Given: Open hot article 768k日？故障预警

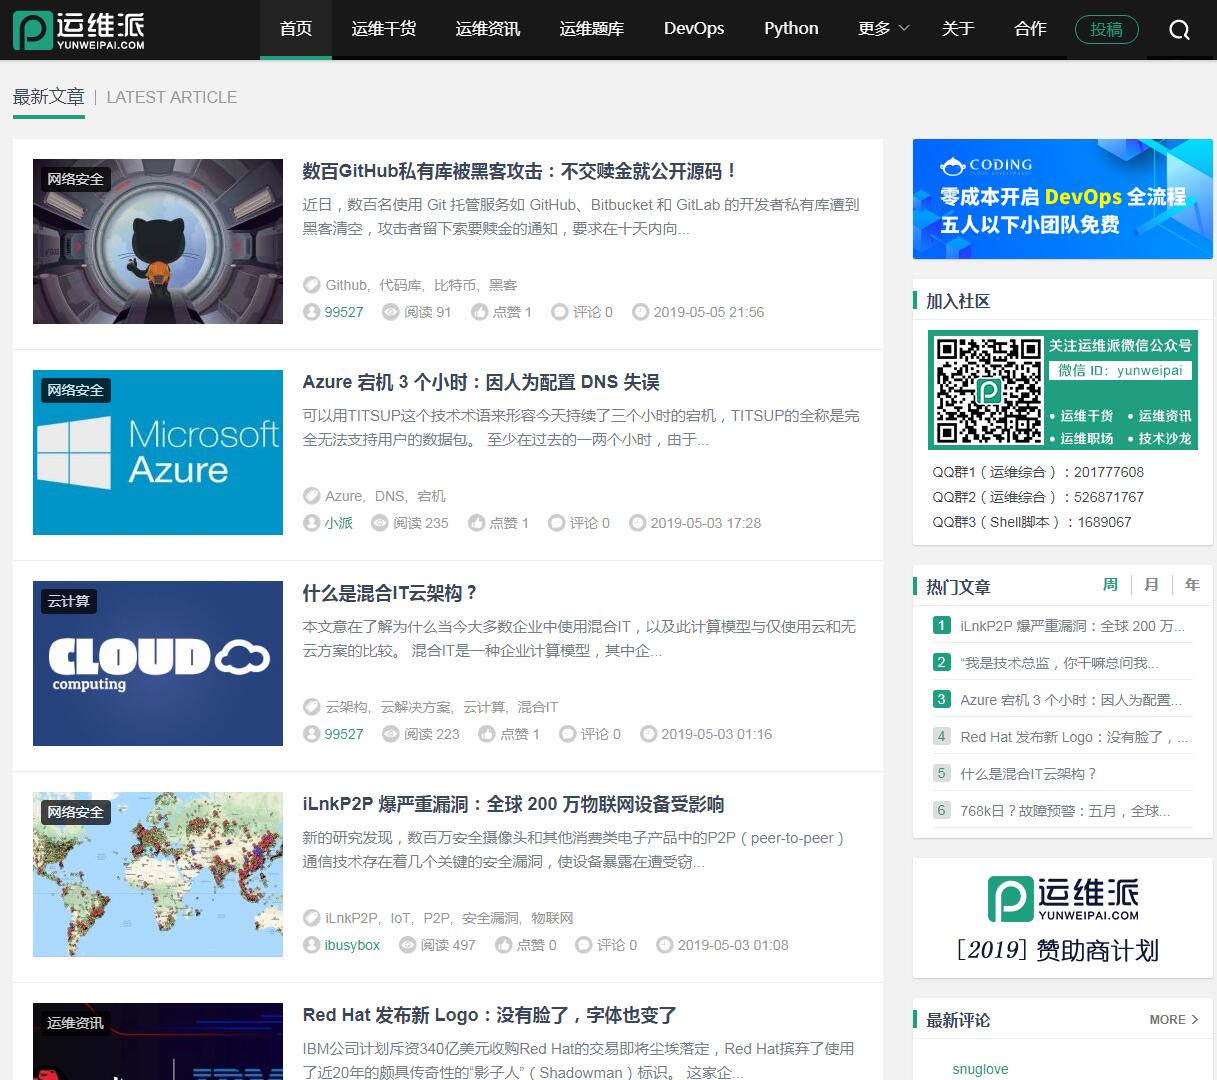Looking at the screenshot, I should (x=1065, y=811).
